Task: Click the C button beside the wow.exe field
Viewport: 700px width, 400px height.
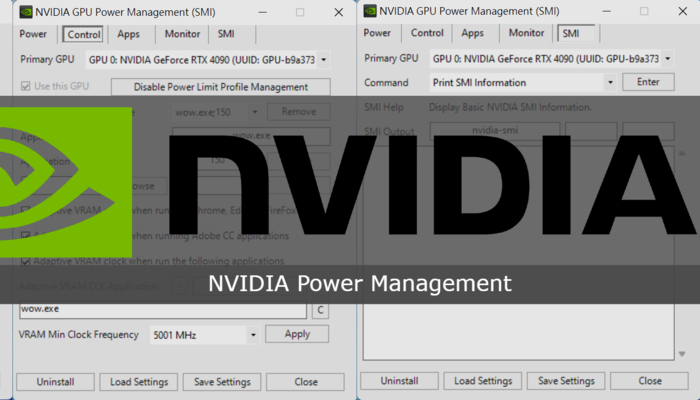Action: click(x=320, y=310)
